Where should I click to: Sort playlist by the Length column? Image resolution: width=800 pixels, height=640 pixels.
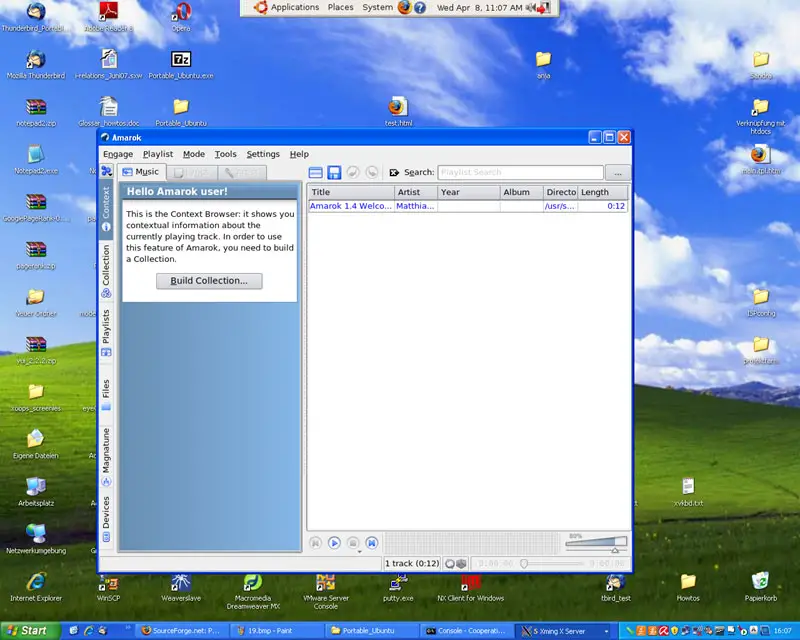[603, 192]
